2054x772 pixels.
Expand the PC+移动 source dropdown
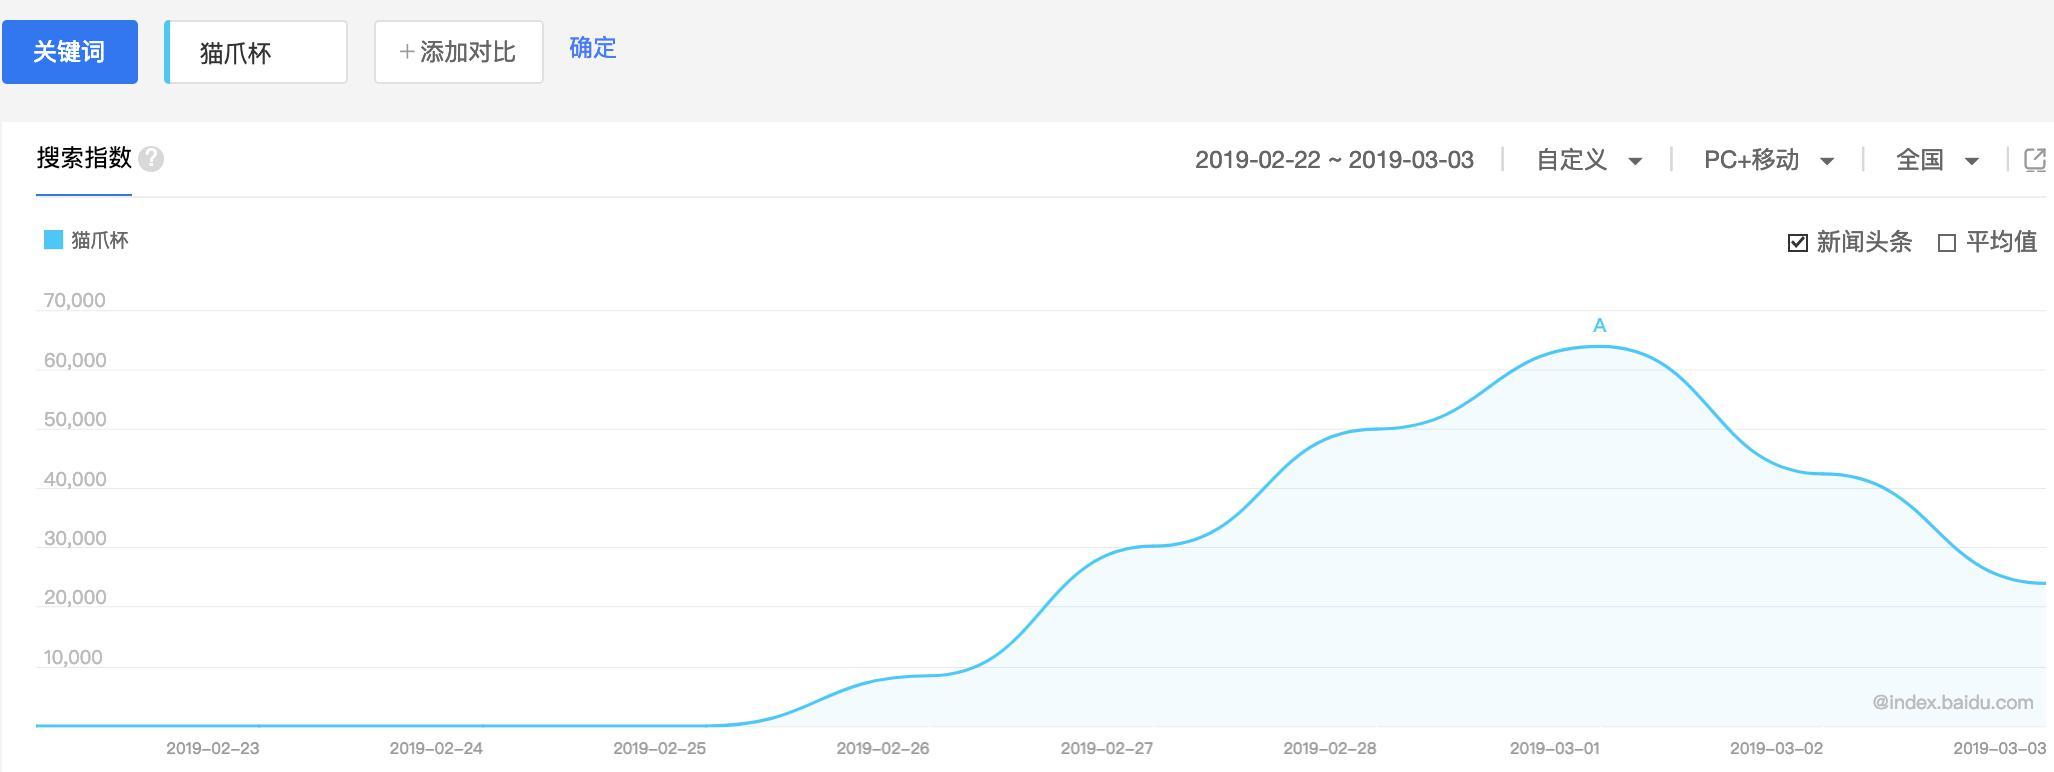[x=1768, y=160]
